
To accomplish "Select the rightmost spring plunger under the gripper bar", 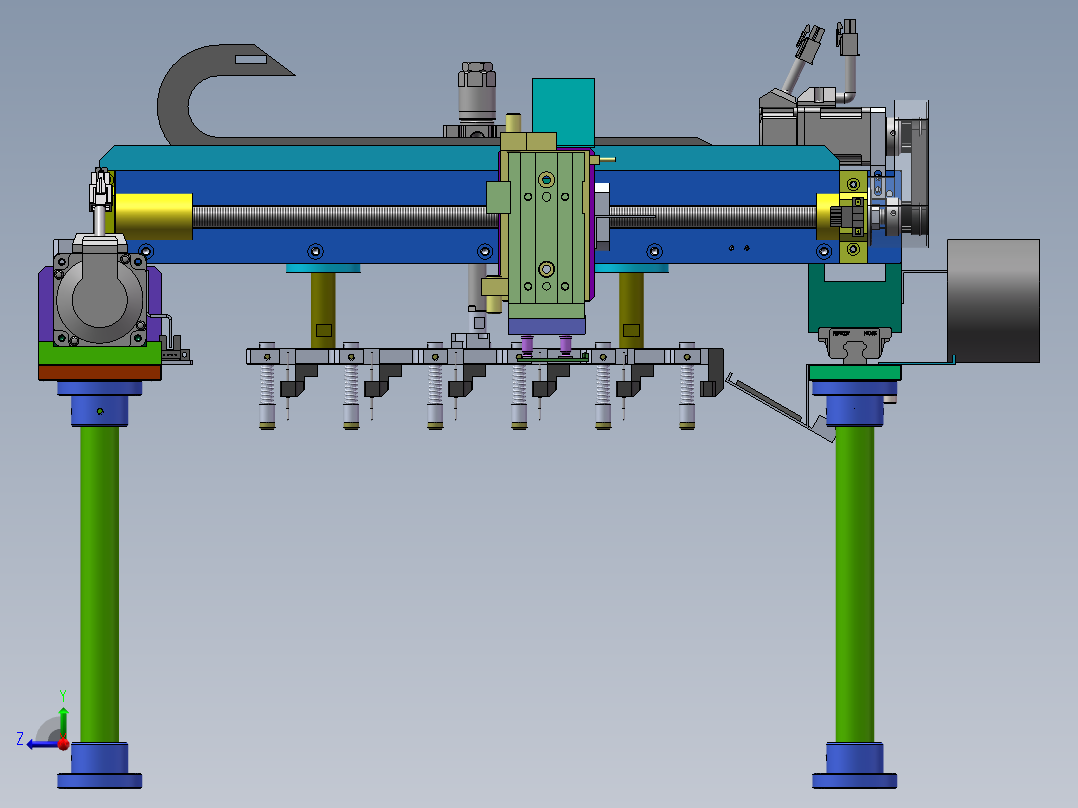I will pyautogui.click(x=687, y=395).
